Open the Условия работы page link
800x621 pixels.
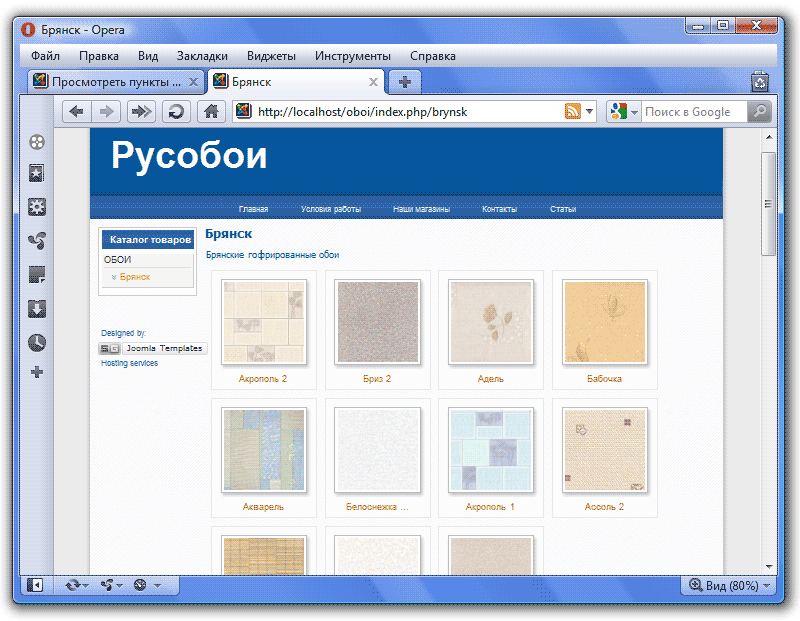coord(330,209)
